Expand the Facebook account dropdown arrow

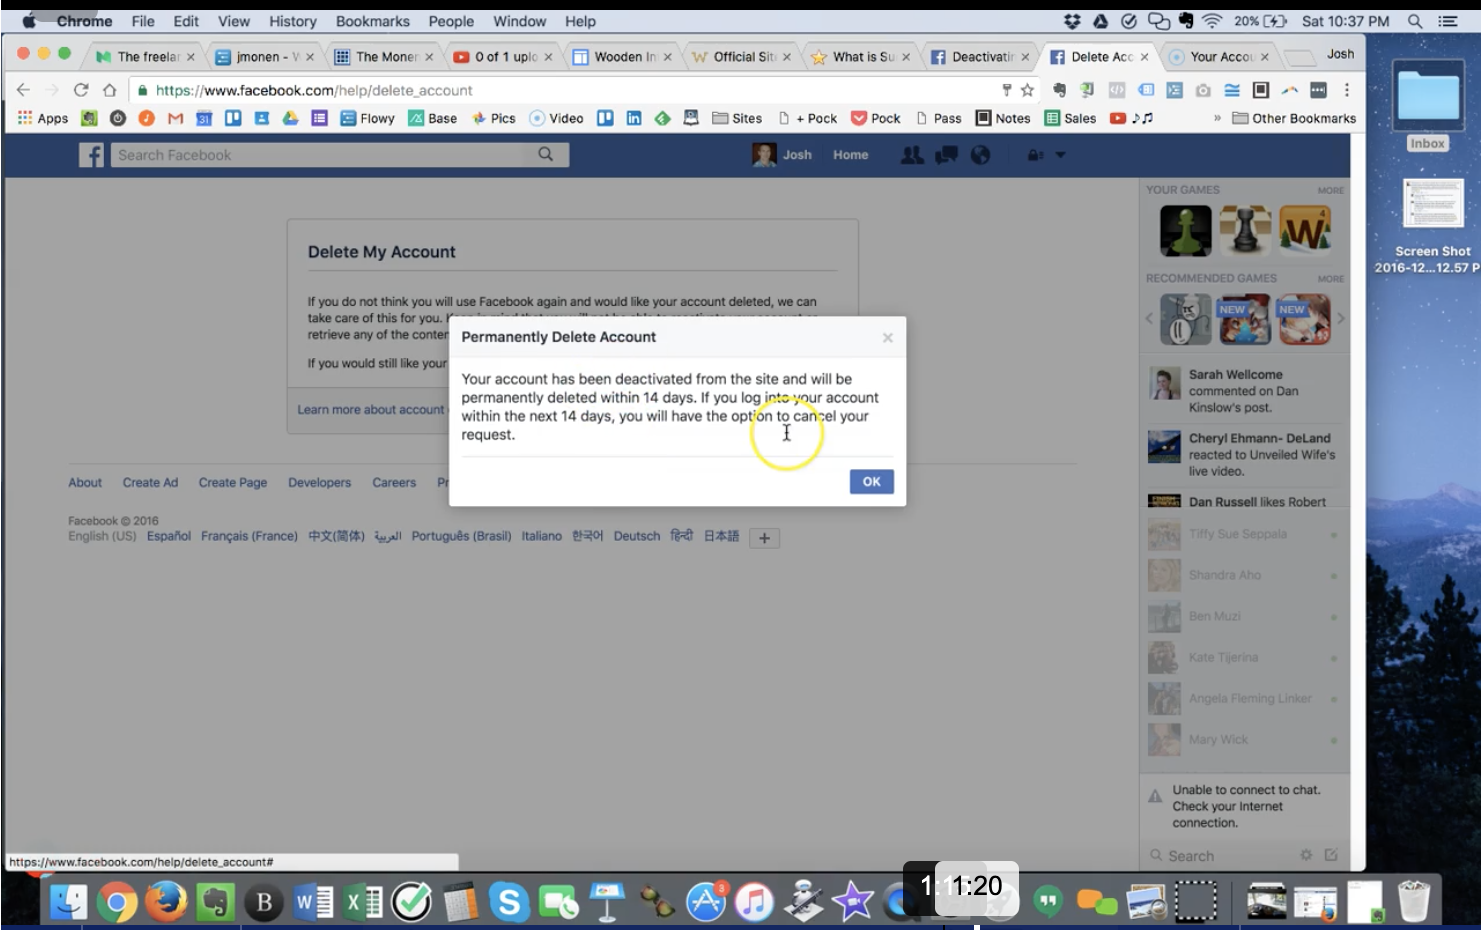1060,155
